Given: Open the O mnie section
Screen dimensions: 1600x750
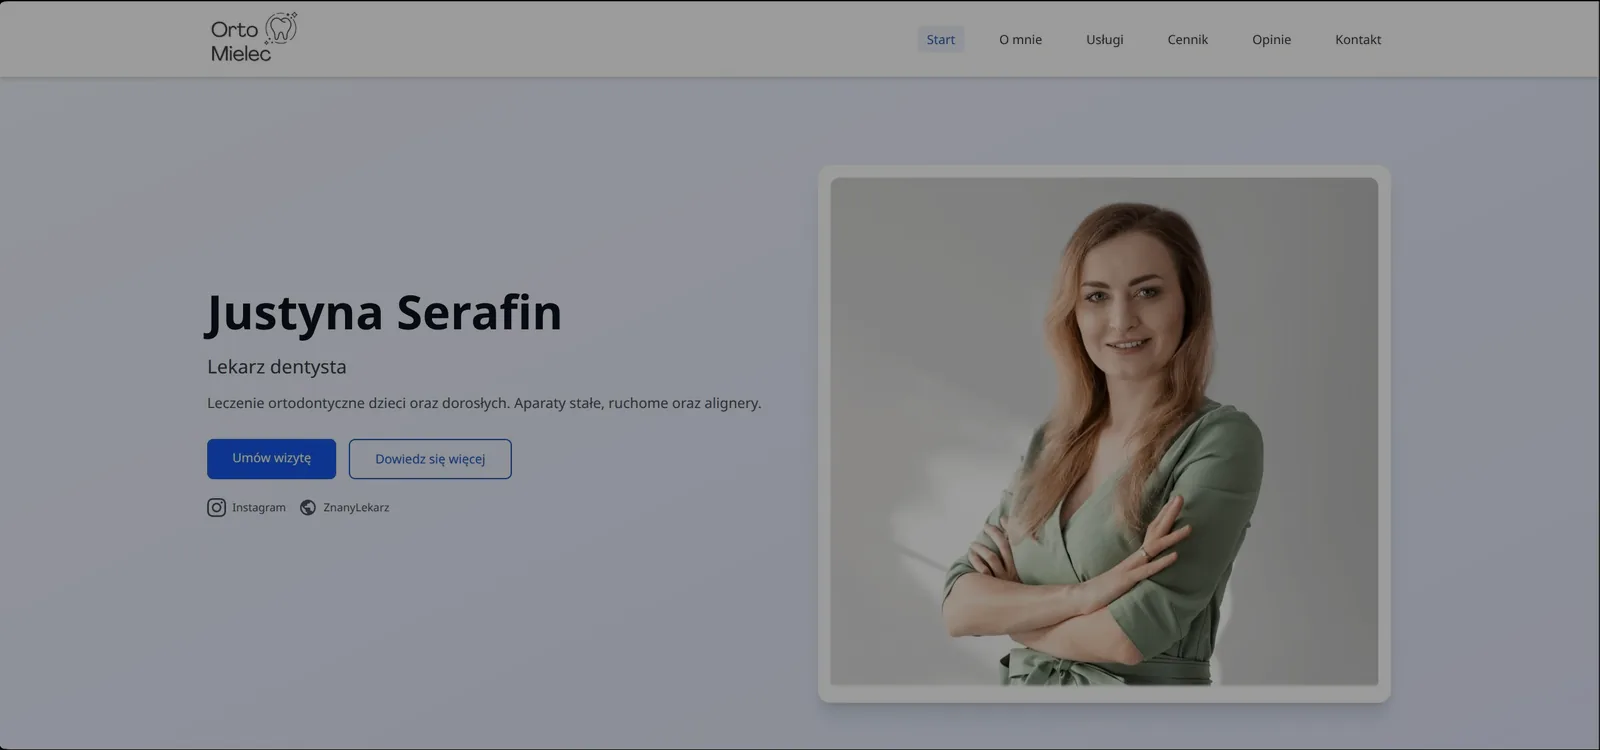Looking at the screenshot, I should pyautogui.click(x=1020, y=40).
